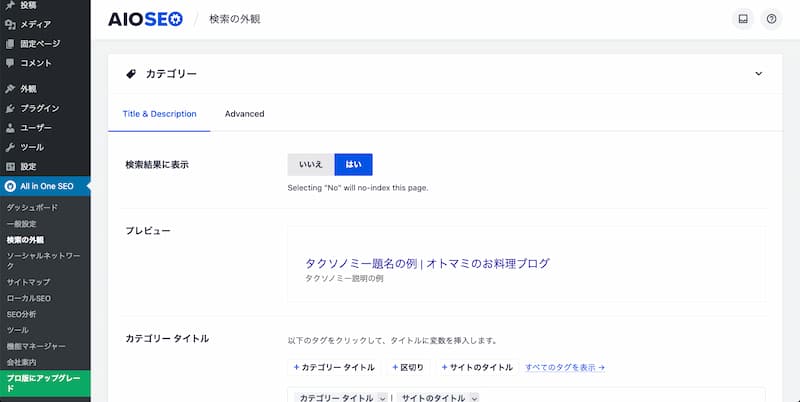Open the カテゴリー タイトル tag dropdown in field

coord(383,398)
